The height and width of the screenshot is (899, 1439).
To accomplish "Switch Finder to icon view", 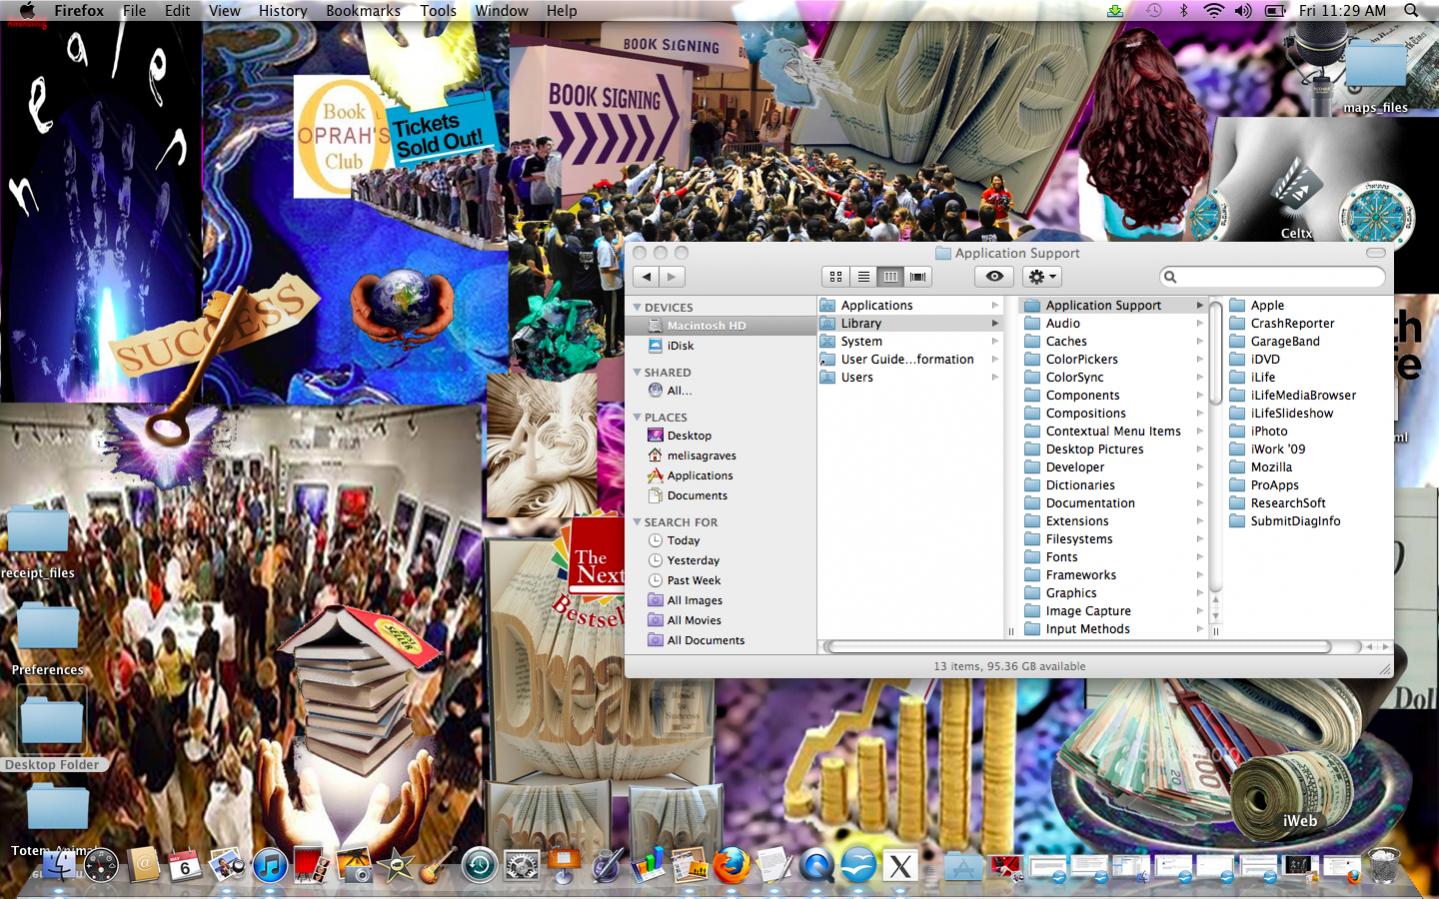I will tap(836, 277).
